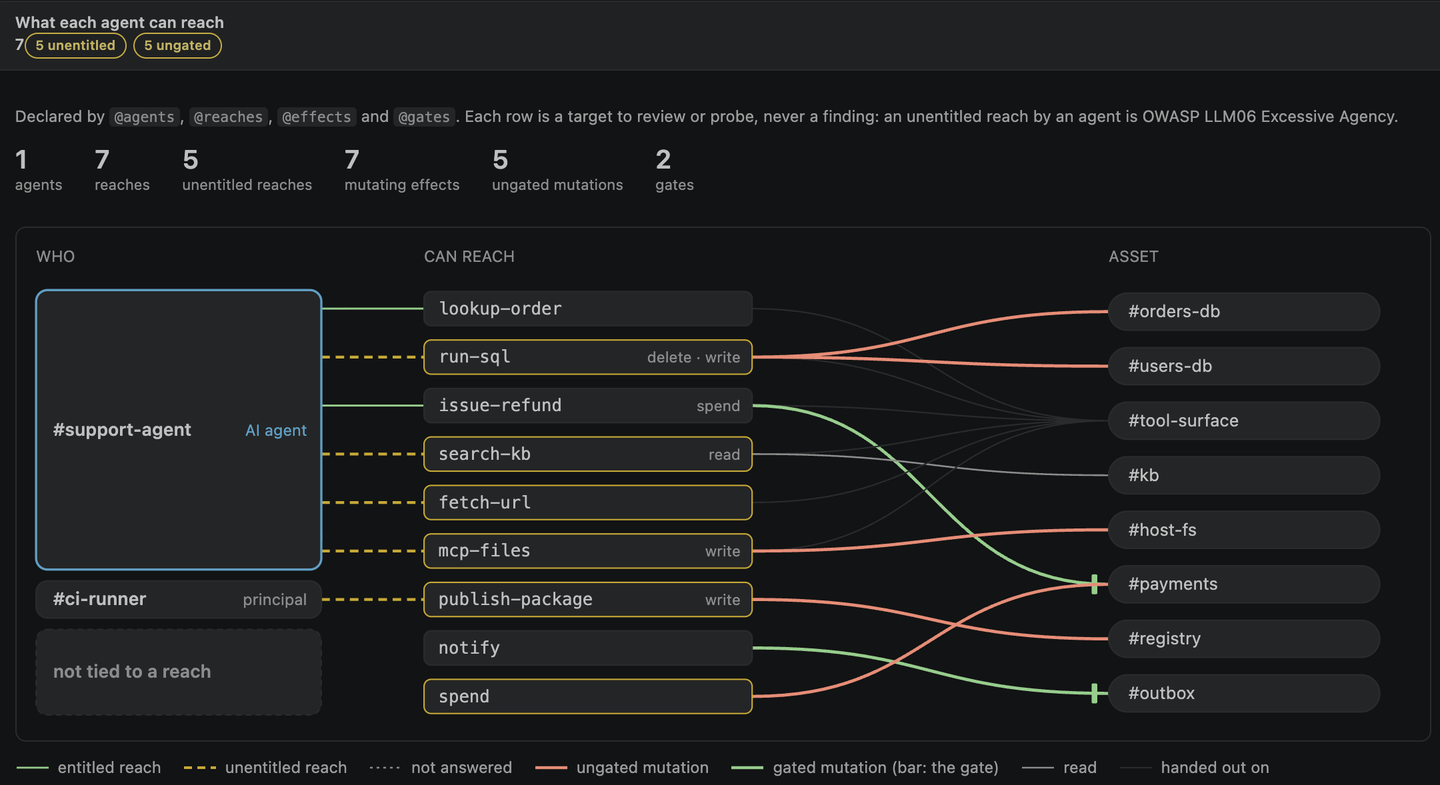Click the #host-fs asset

1244,529
